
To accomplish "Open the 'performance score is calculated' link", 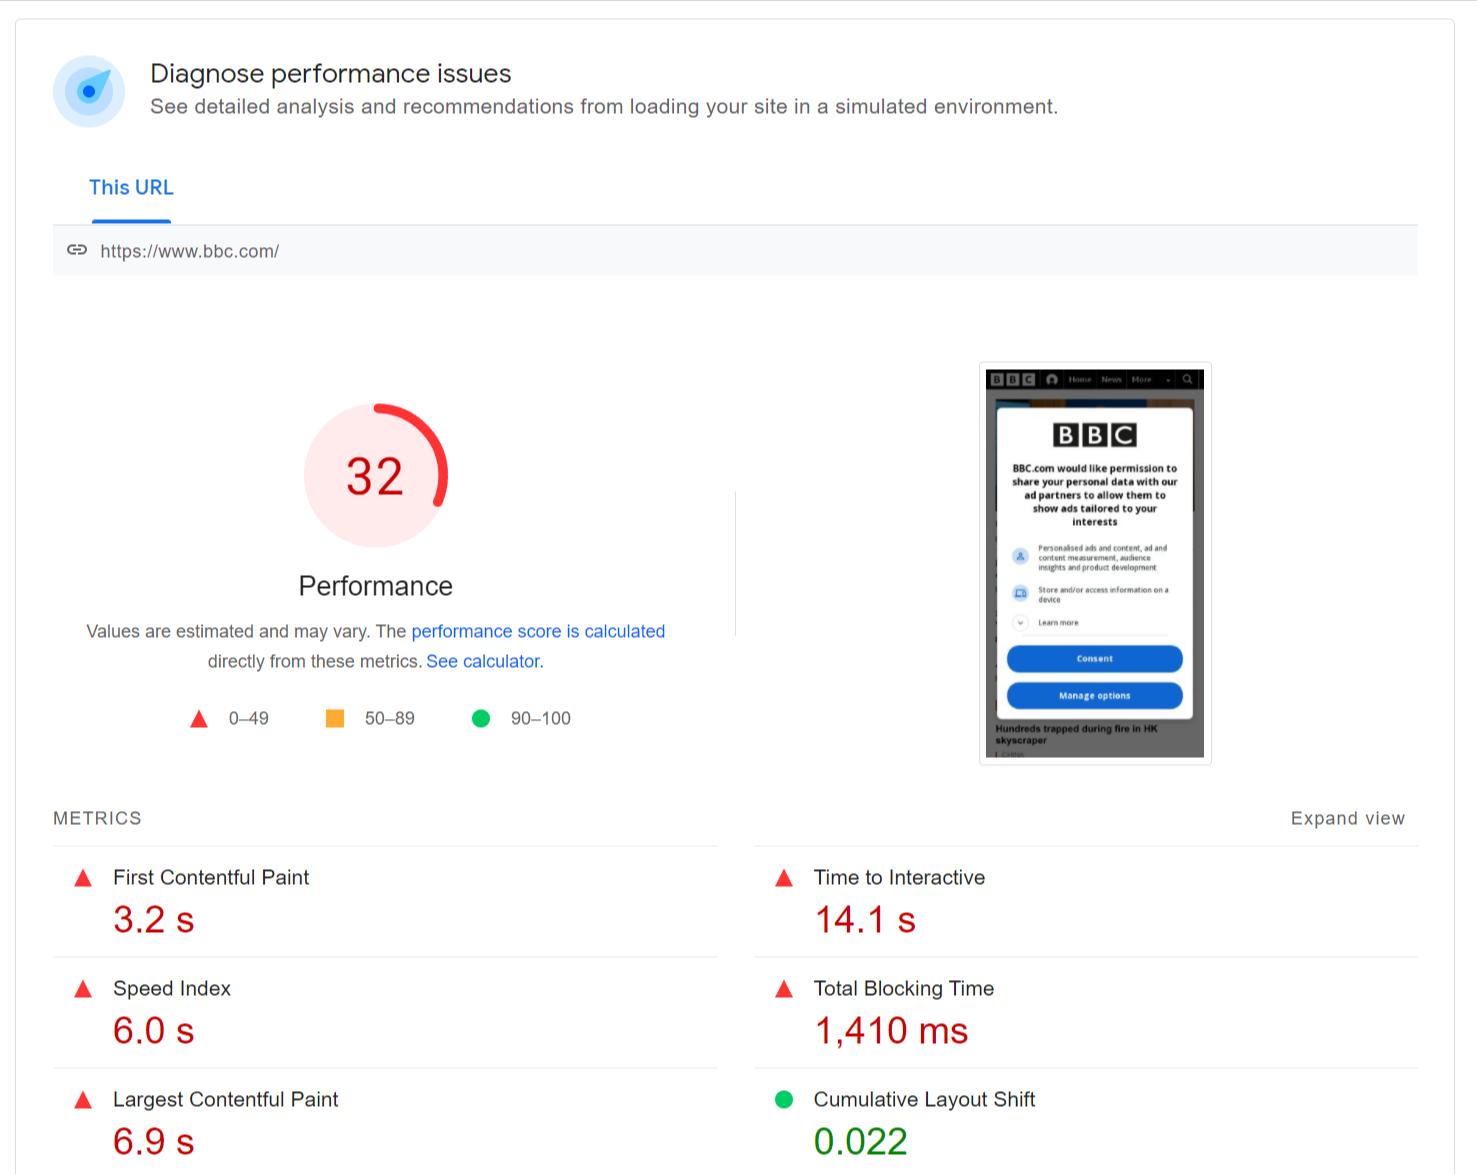I will point(538,631).
